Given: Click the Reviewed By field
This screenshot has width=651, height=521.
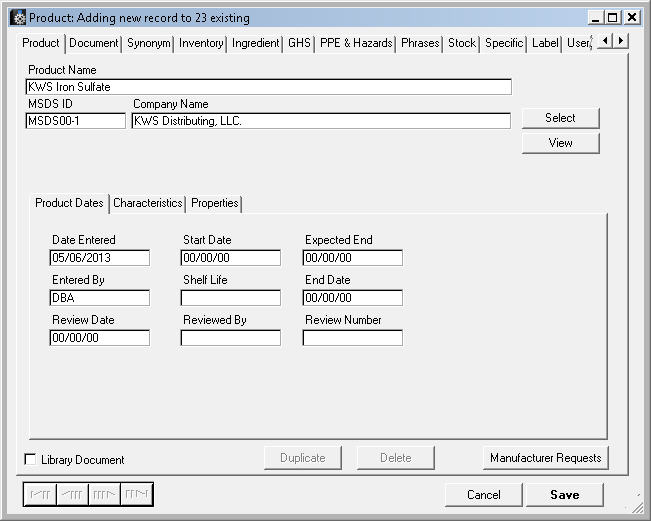Looking at the screenshot, I should click(230, 338).
